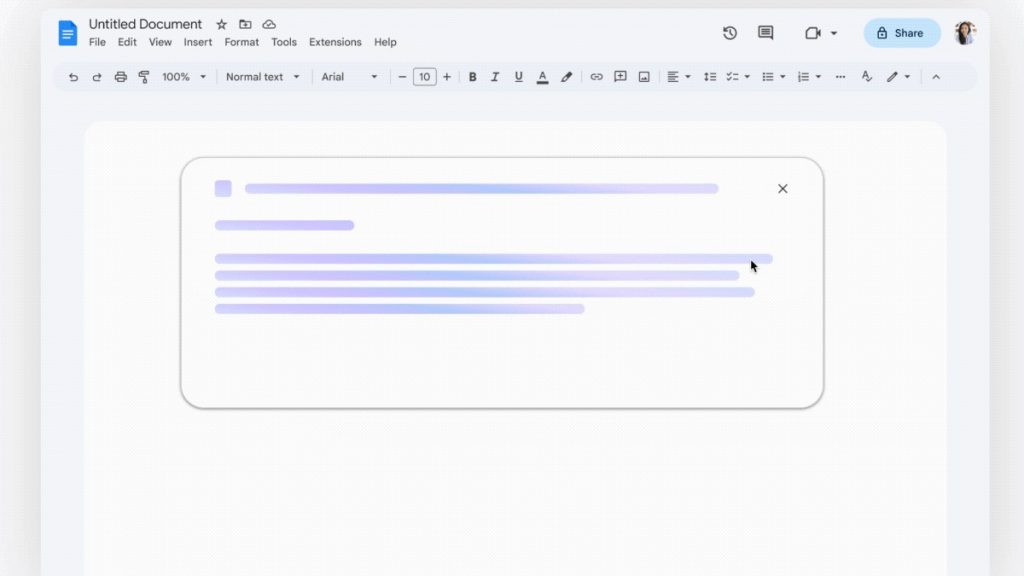Click the Undo arrow icon

click(x=73, y=77)
